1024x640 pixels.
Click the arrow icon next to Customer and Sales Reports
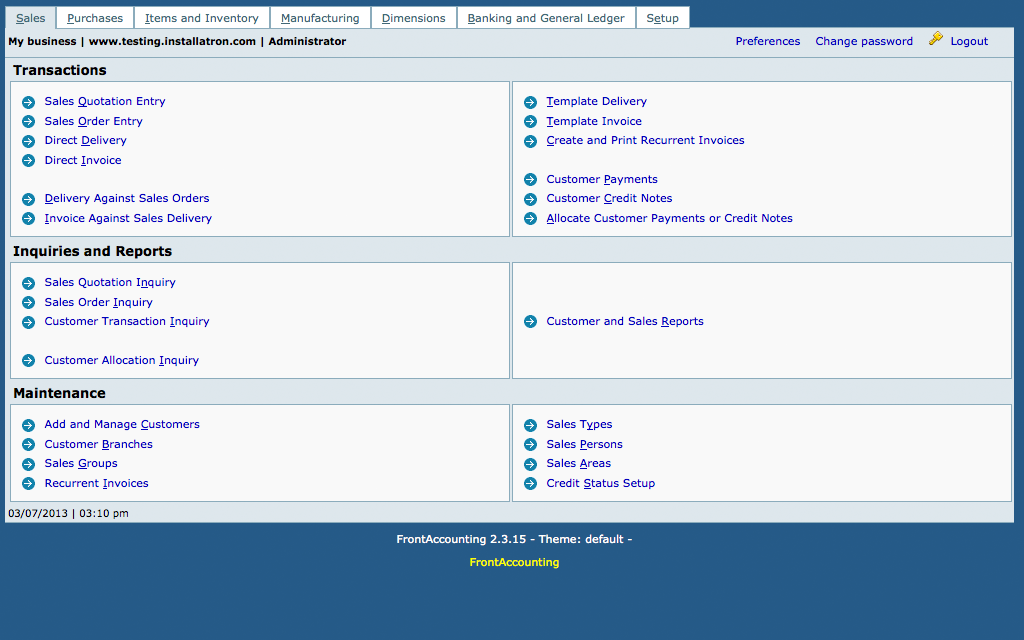(530, 322)
